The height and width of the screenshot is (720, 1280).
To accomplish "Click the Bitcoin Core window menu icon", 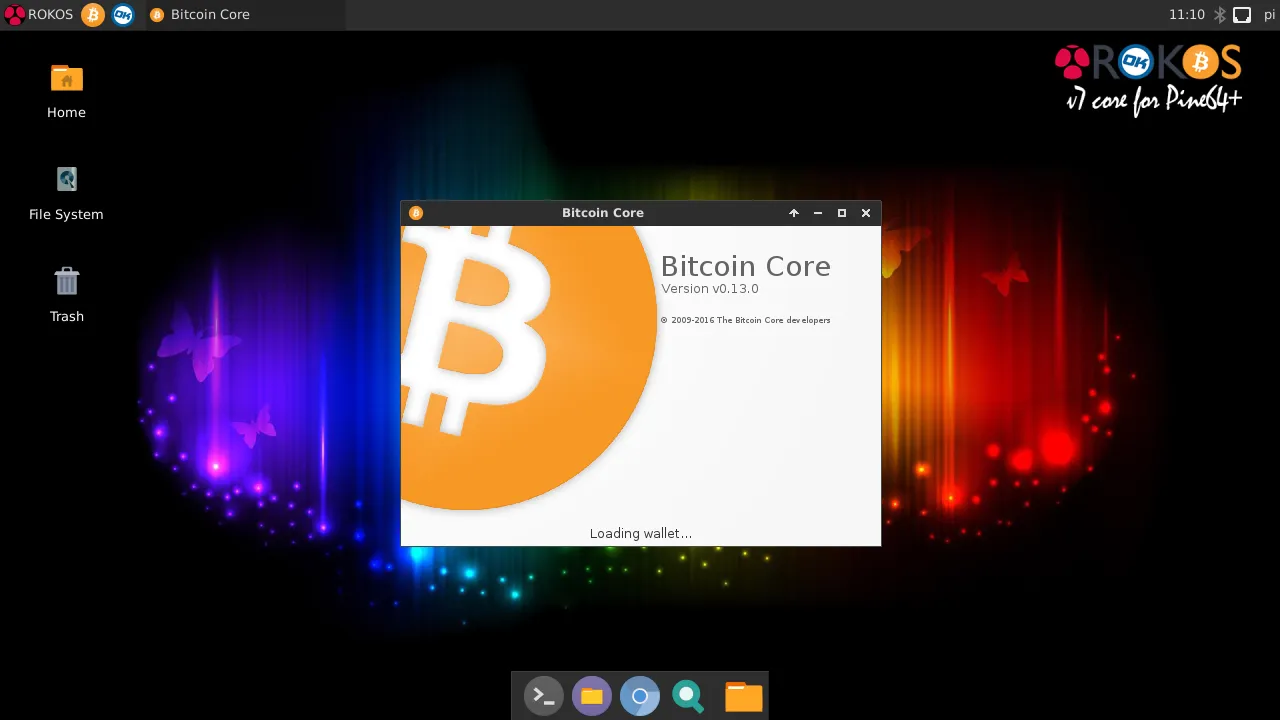I will pyautogui.click(x=416, y=213).
